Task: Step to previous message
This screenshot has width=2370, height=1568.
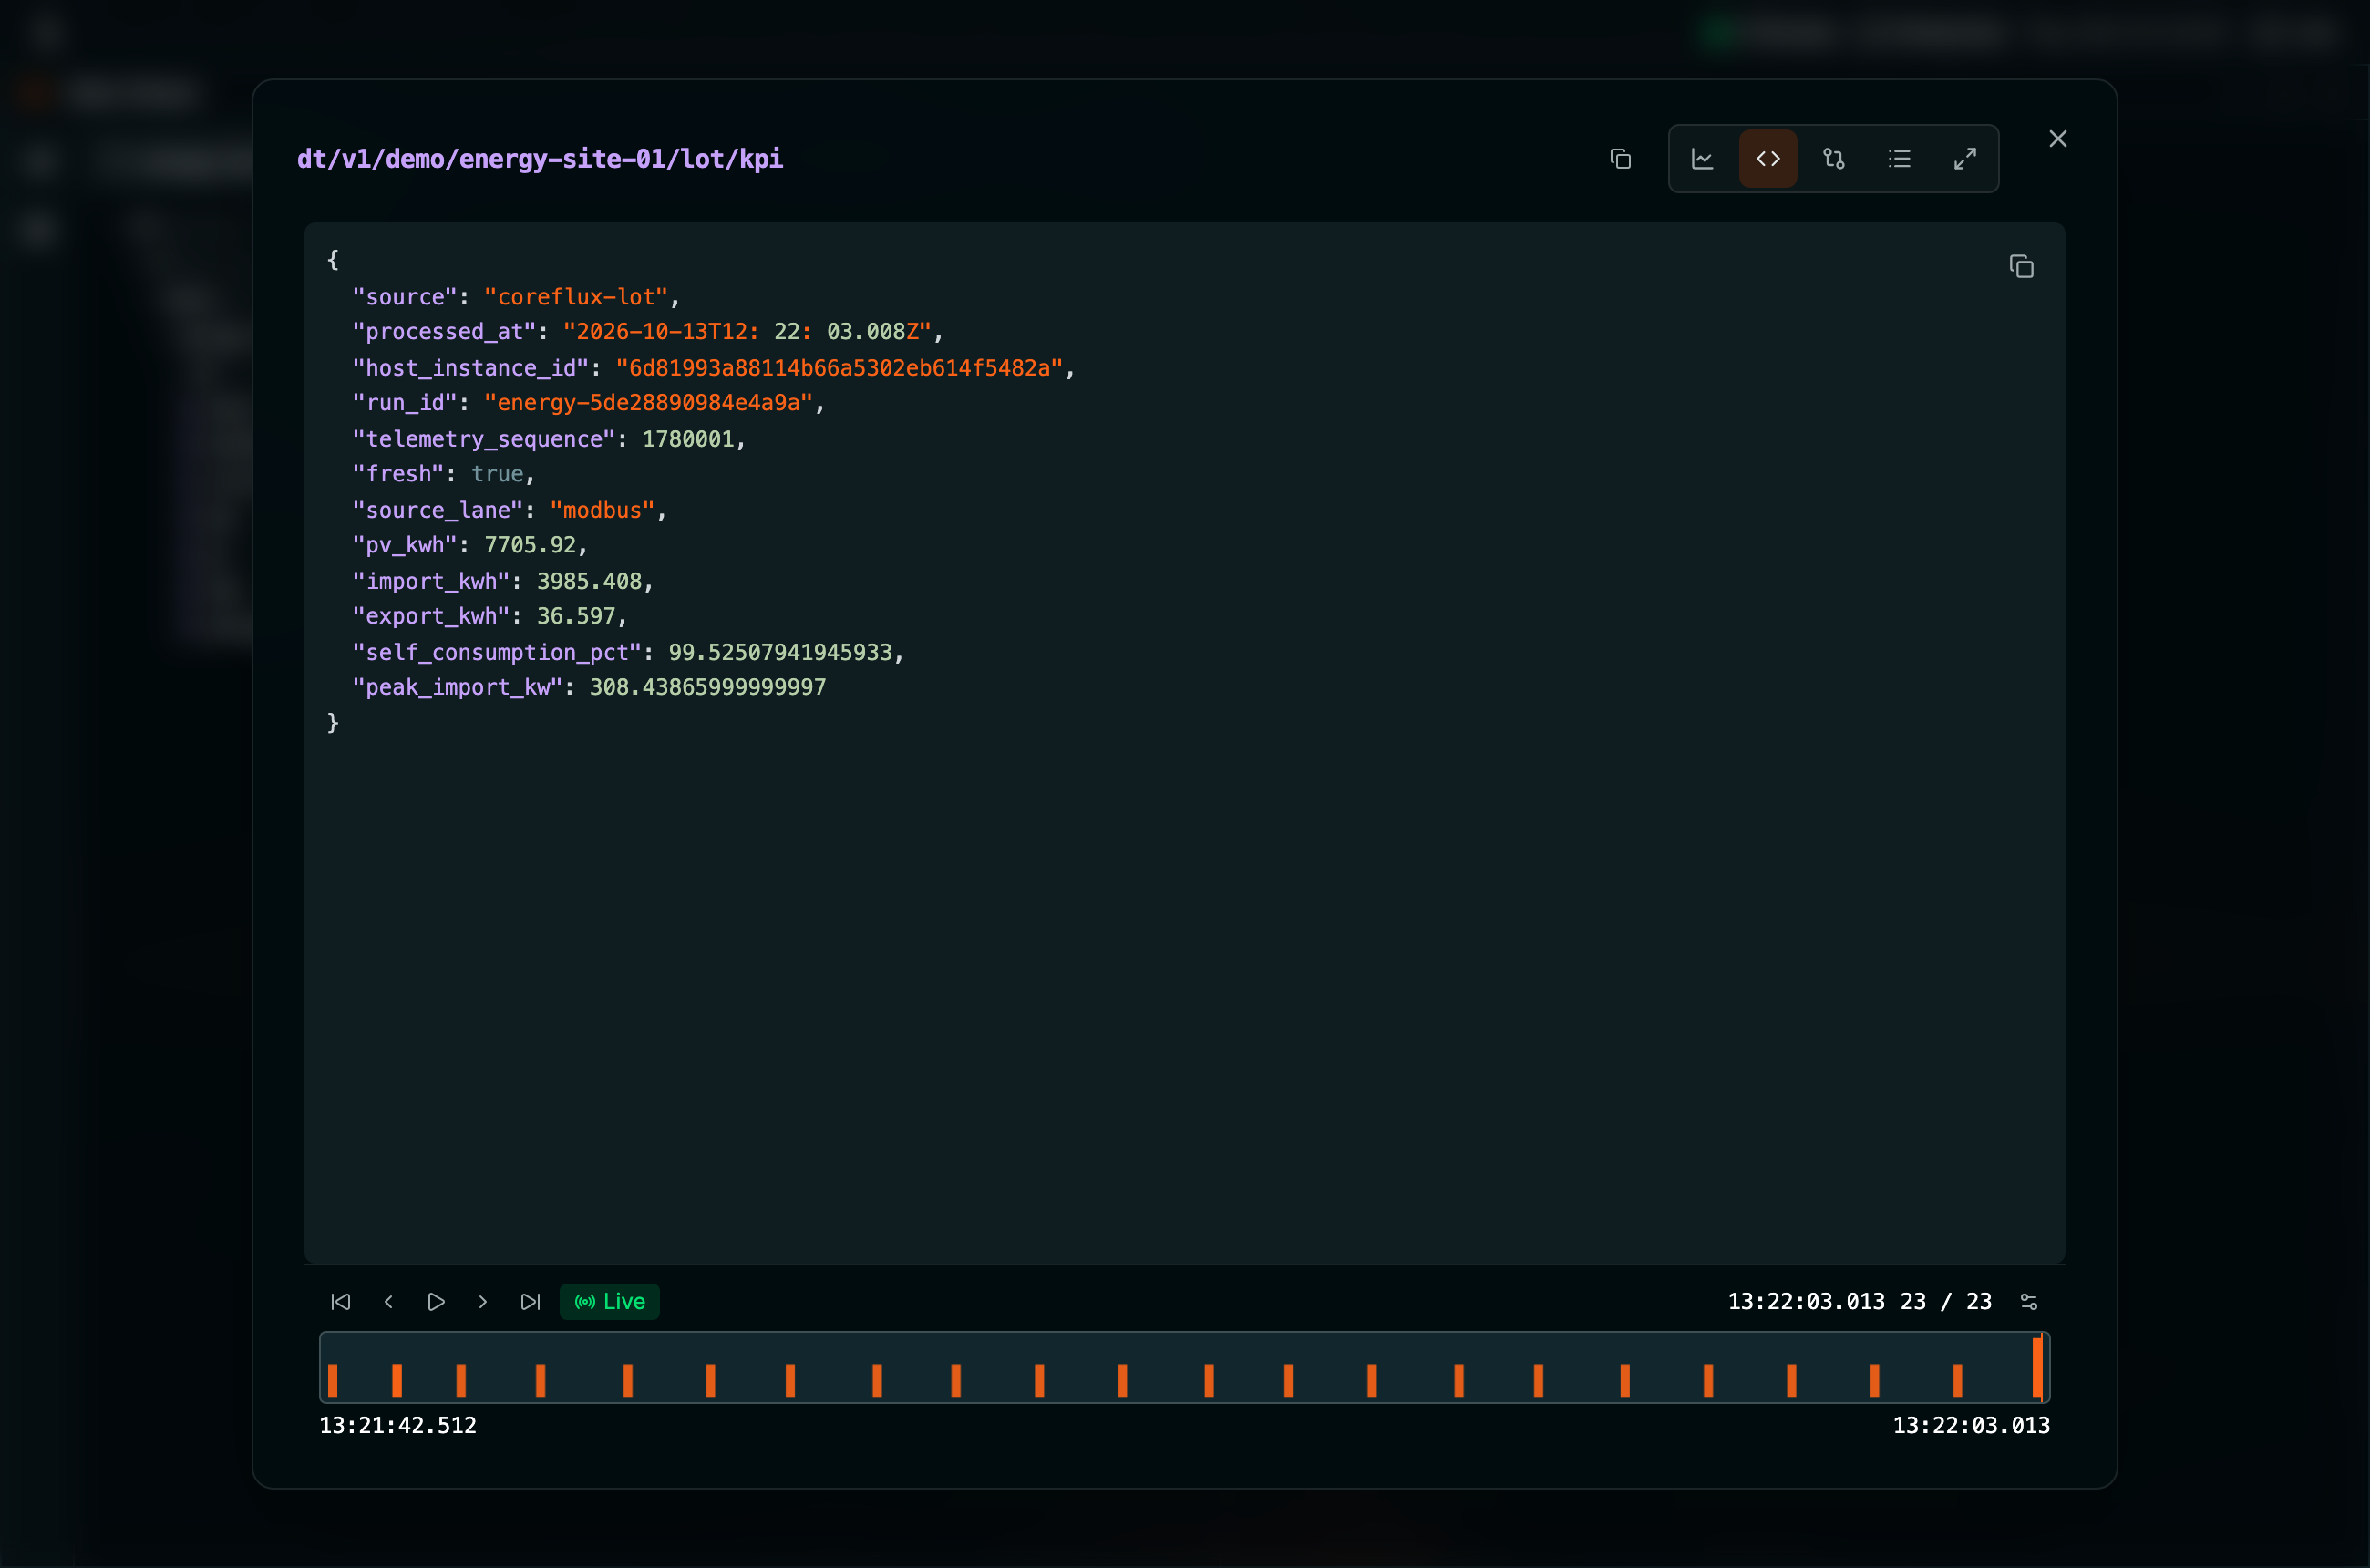Action: tap(389, 1301)
